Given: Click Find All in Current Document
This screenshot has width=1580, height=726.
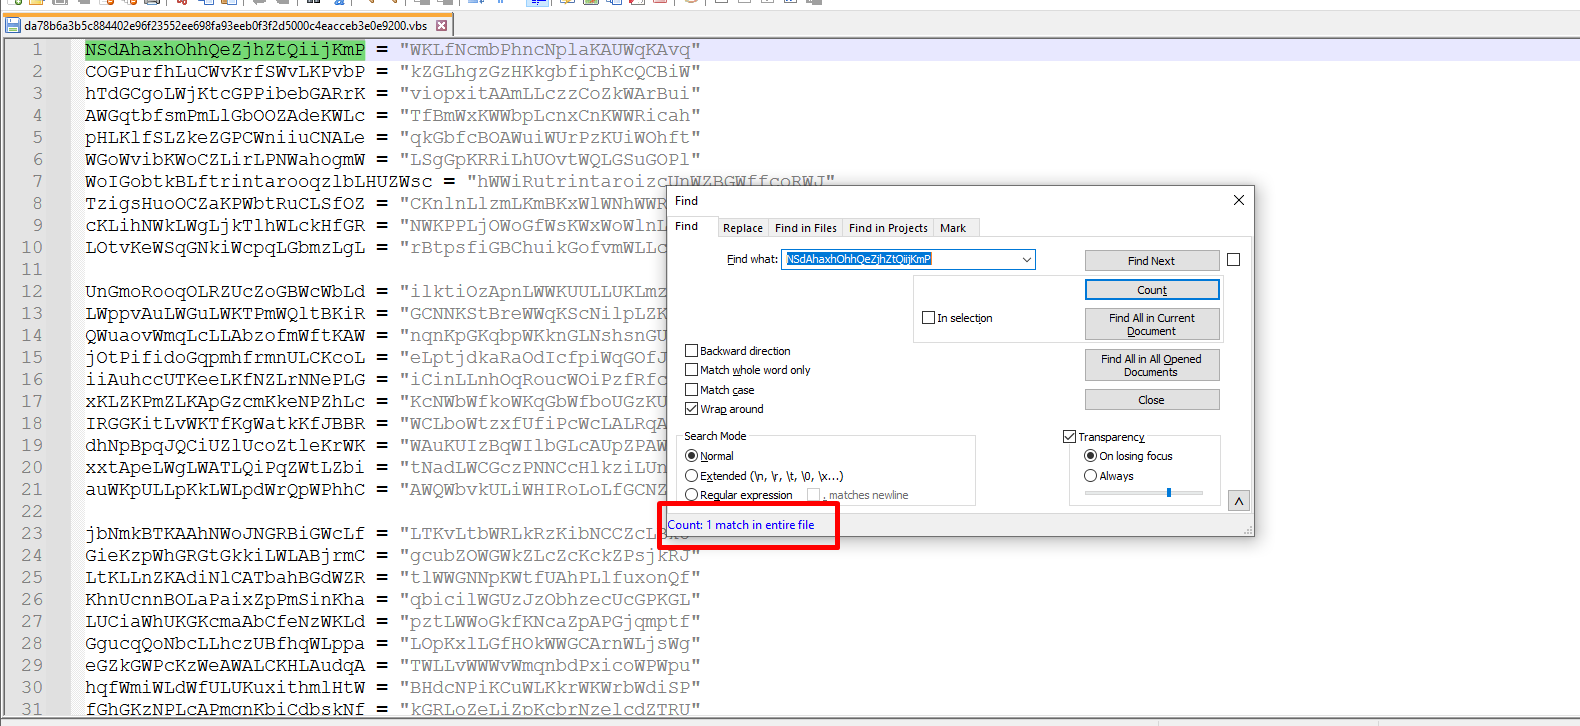Looking at the screenshot, I should (1151, 324).
